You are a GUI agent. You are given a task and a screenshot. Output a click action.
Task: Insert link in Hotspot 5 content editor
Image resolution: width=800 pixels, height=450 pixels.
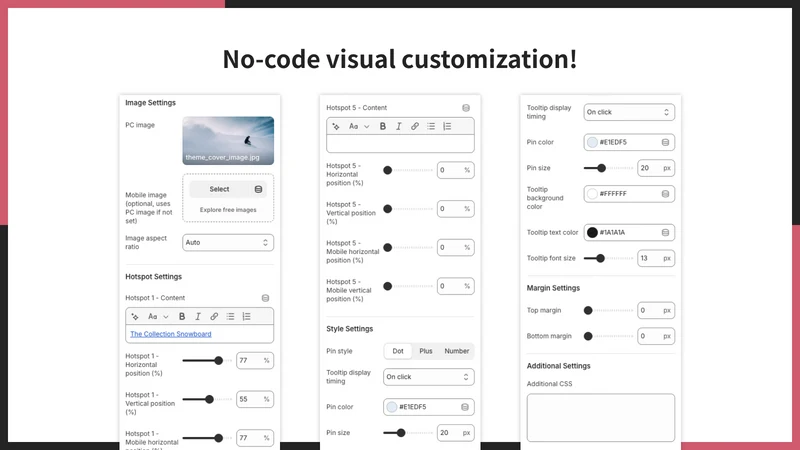pyautogui.click(x=415, y=127)
